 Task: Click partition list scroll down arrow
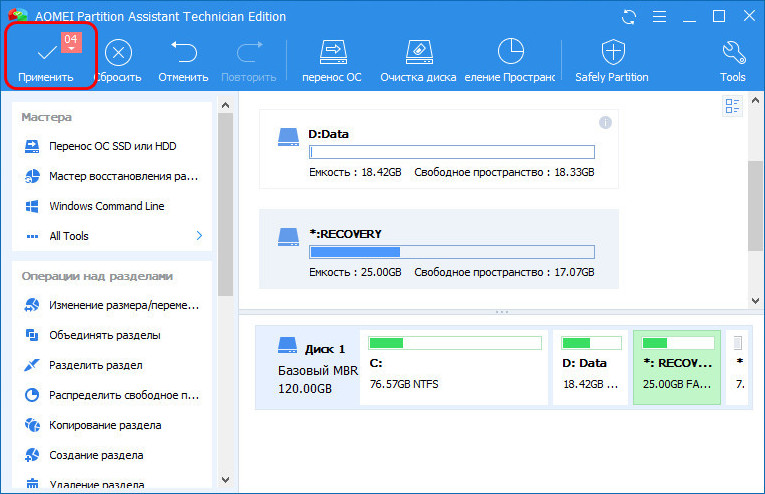755,301
